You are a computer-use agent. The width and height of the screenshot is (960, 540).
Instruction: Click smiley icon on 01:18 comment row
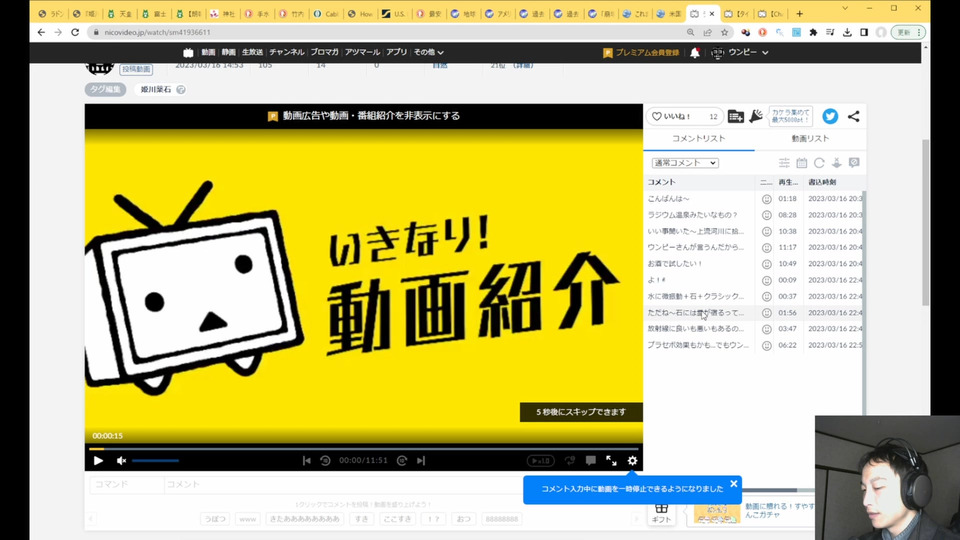[766, 199]
